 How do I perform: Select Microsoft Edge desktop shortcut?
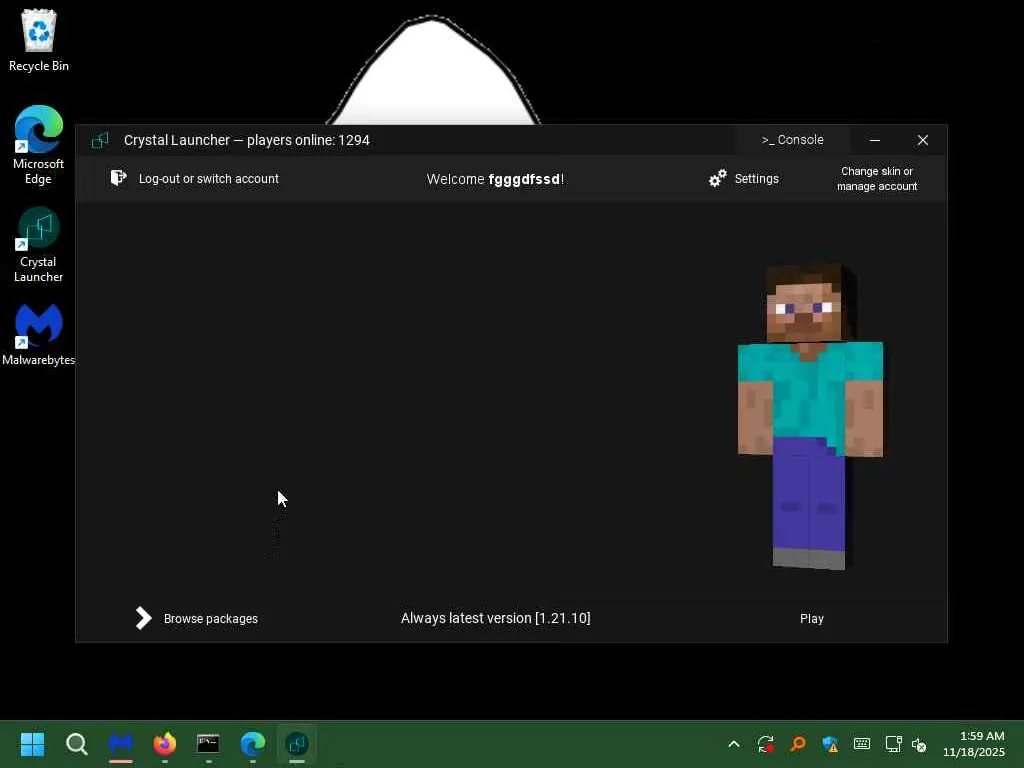pyautogui.click(x=39, y=145)
